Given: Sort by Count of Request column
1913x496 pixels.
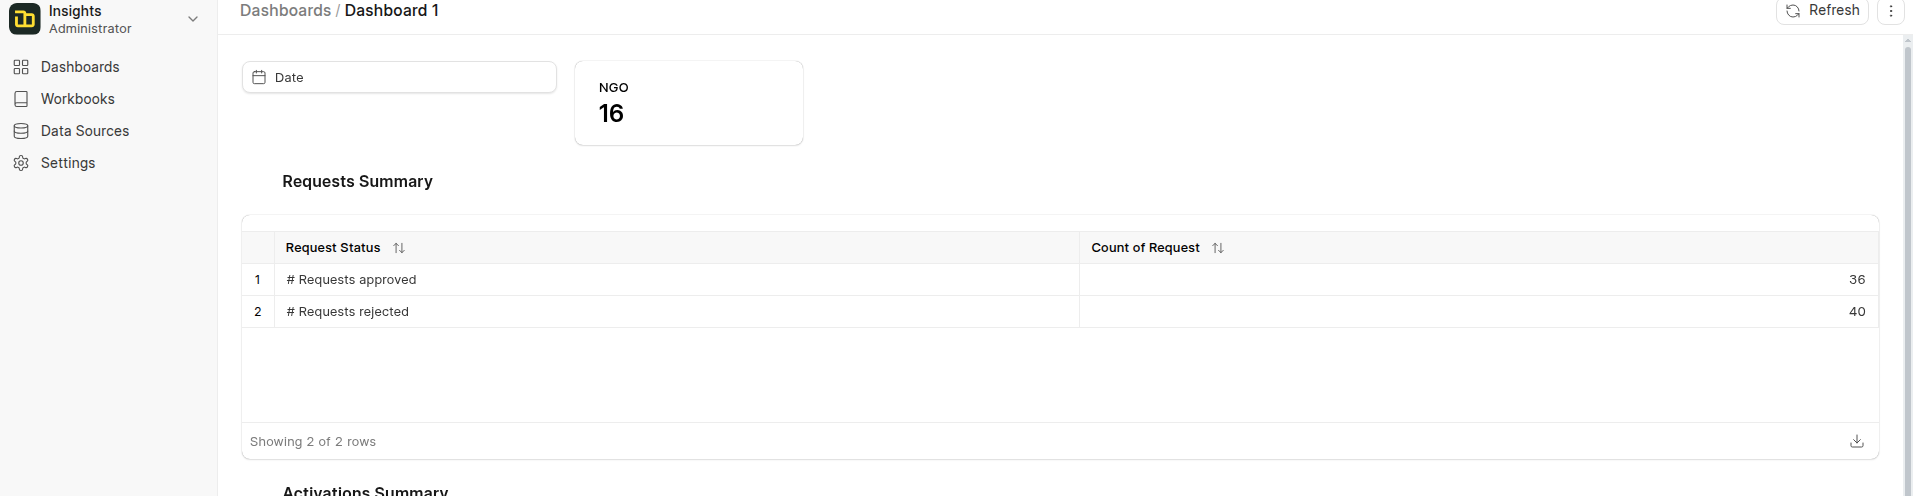Looking at the screenshot, I should tap(1218, 248).
